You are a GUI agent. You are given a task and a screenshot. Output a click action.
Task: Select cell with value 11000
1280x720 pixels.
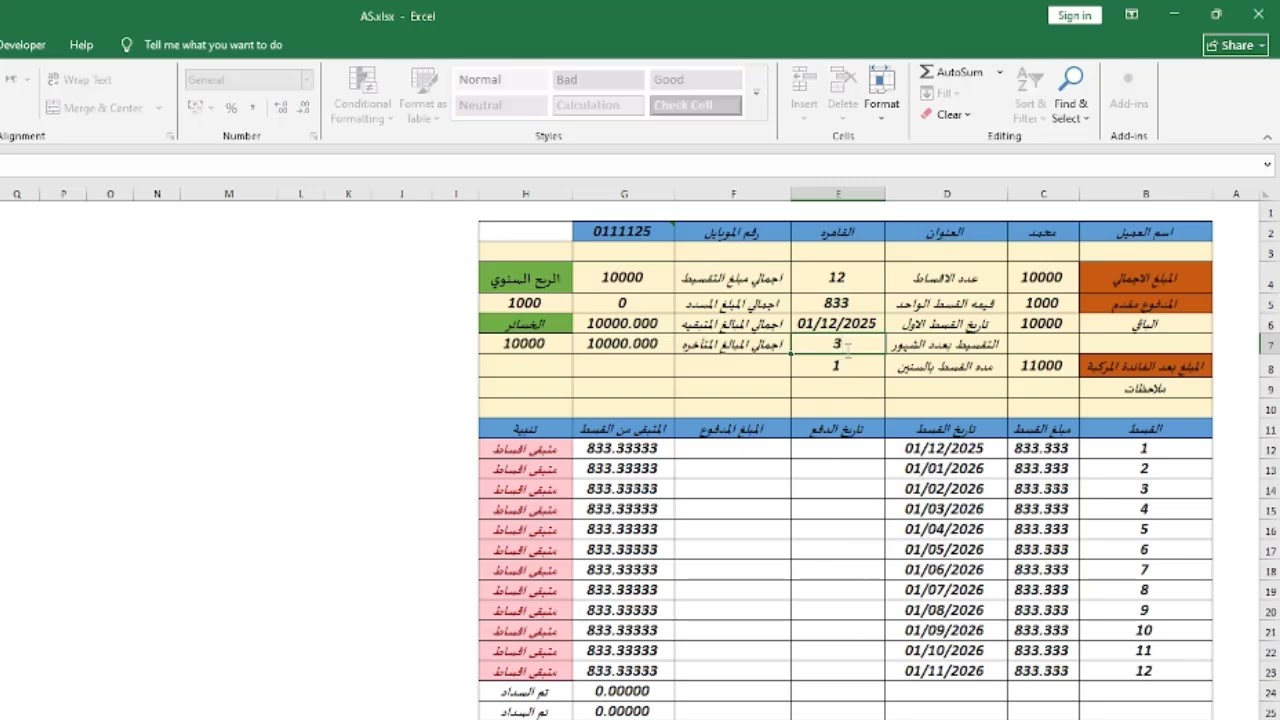tap(1043, 366)
